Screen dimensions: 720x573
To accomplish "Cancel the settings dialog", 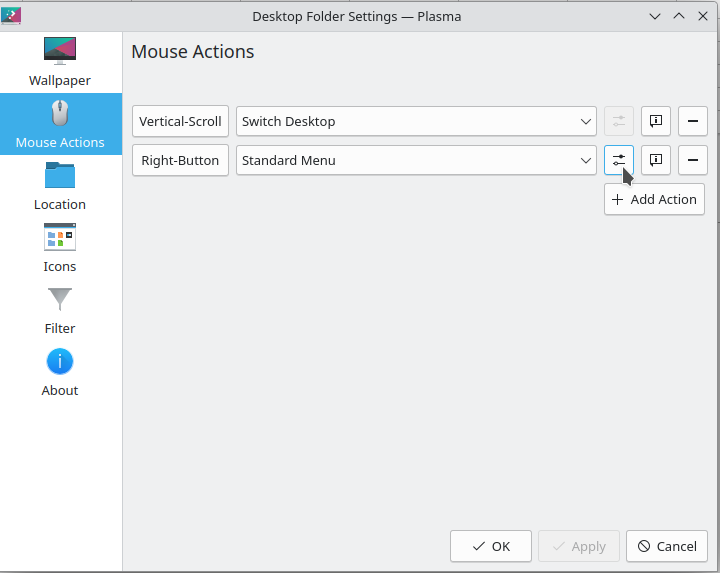I will (667, 546).
